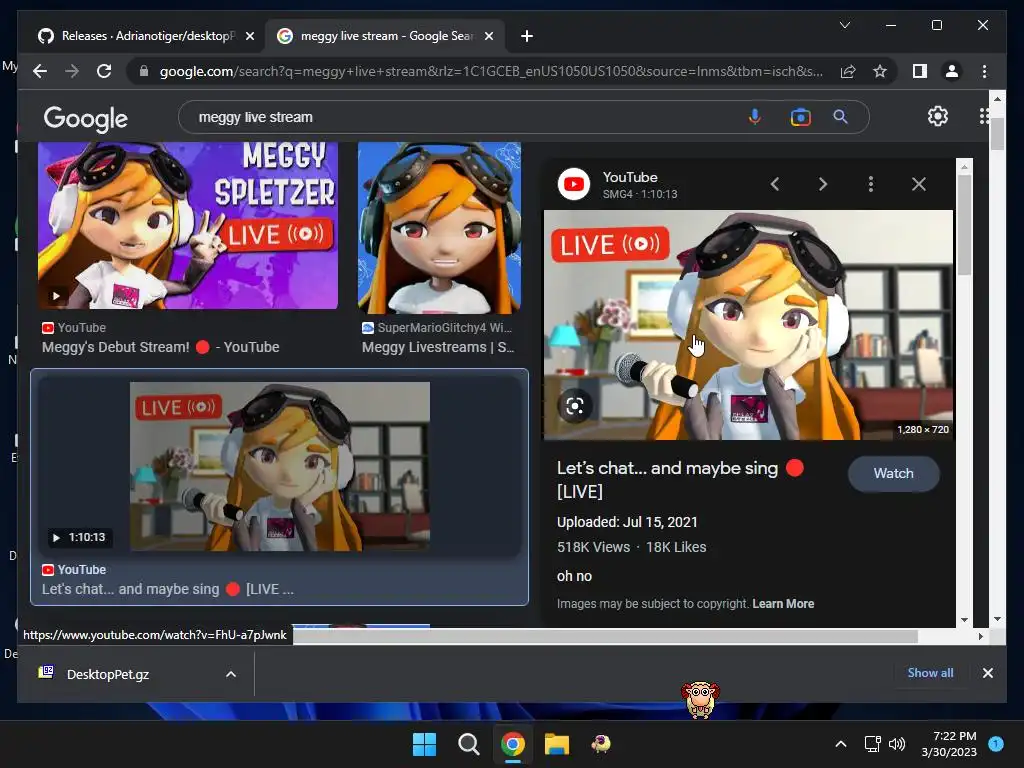Share this page from address bar

pos(848,71)
